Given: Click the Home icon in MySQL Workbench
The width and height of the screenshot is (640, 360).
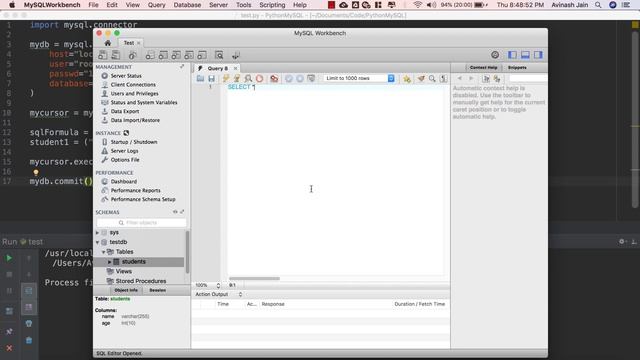Looking at the screenshot, I should click(107, 43).
